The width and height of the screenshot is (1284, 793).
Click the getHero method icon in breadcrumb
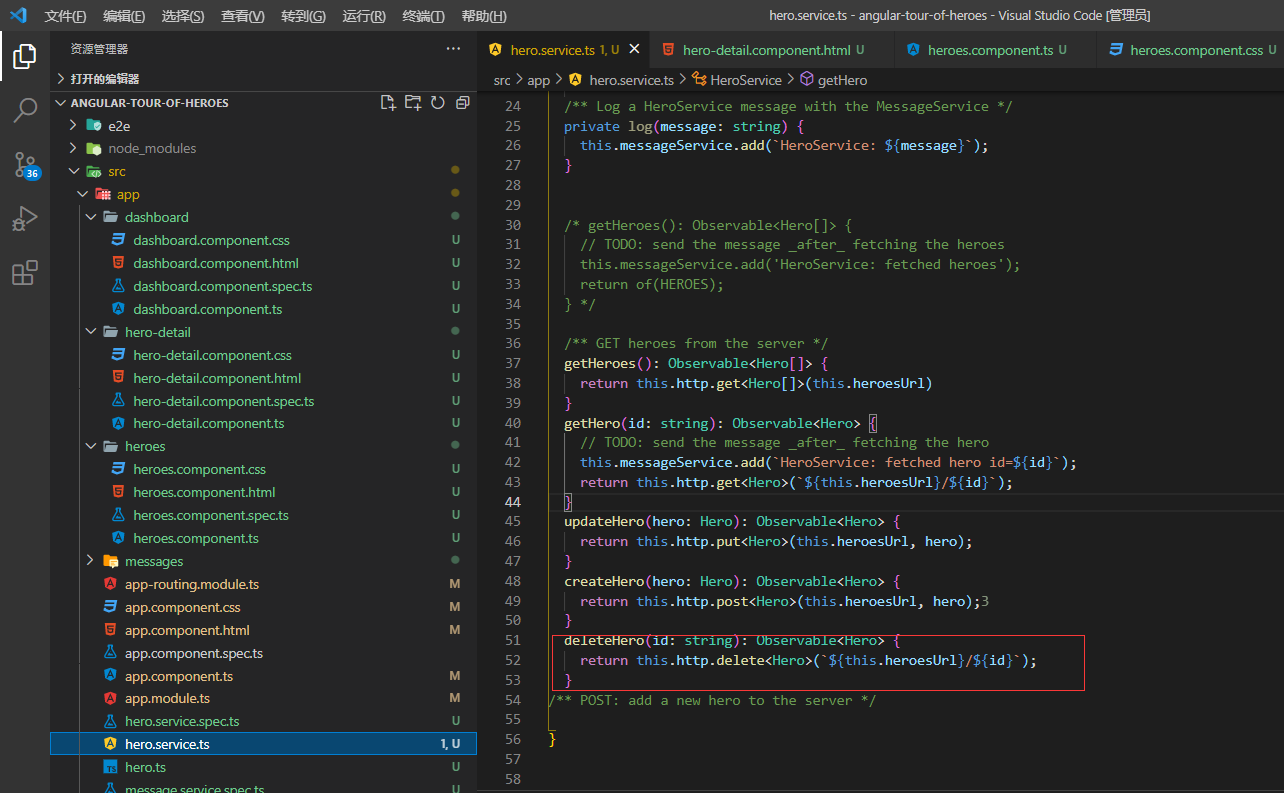806,80
